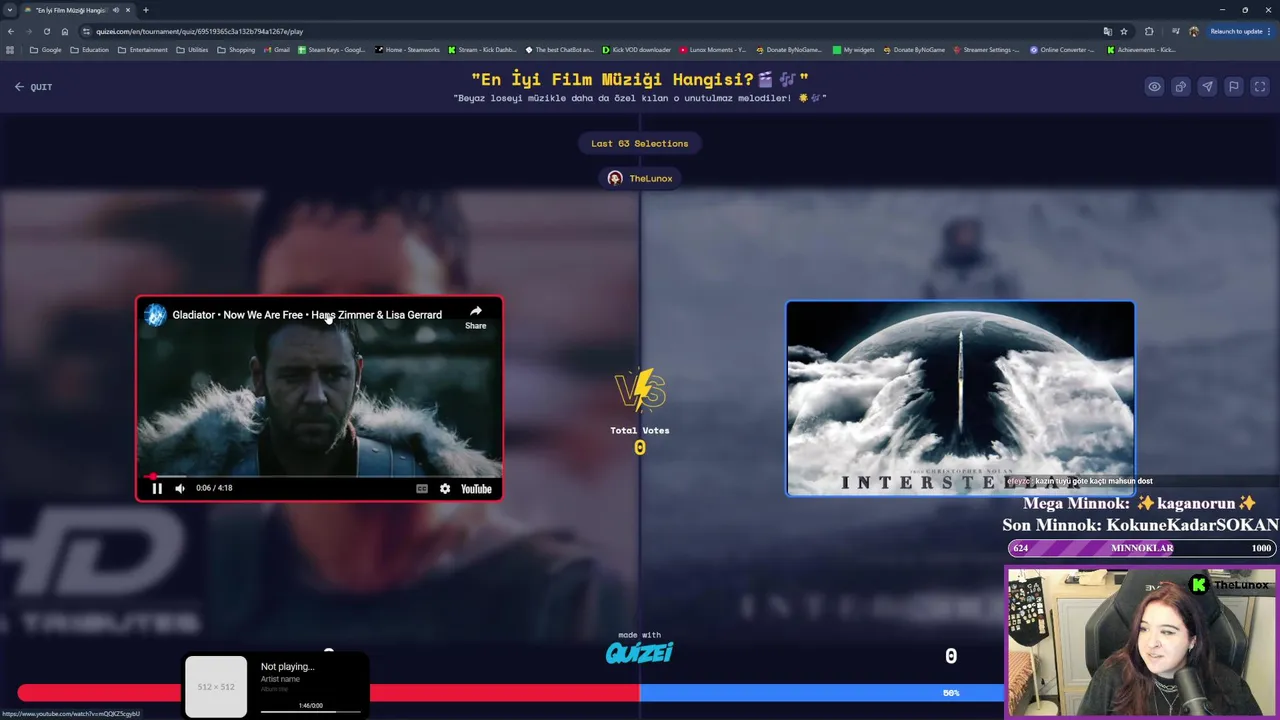Open the Stream - Kick Dashboard bookmark
This screenshot has height=720, width=1280.
pyautogui.click(x=482, y=49)
